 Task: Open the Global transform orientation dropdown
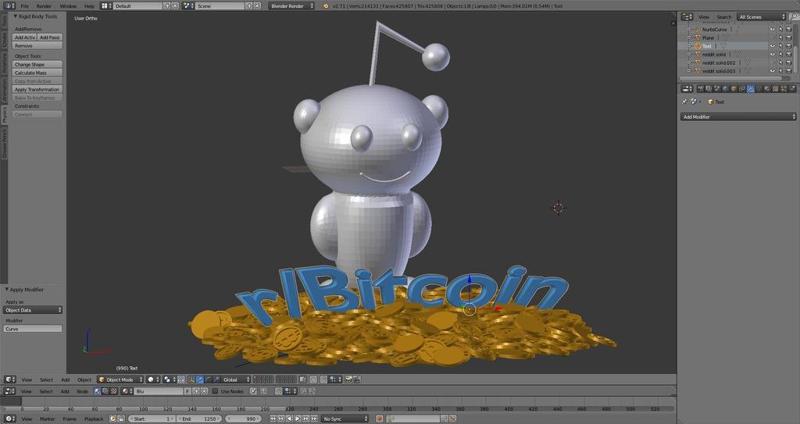pos(236,380)
